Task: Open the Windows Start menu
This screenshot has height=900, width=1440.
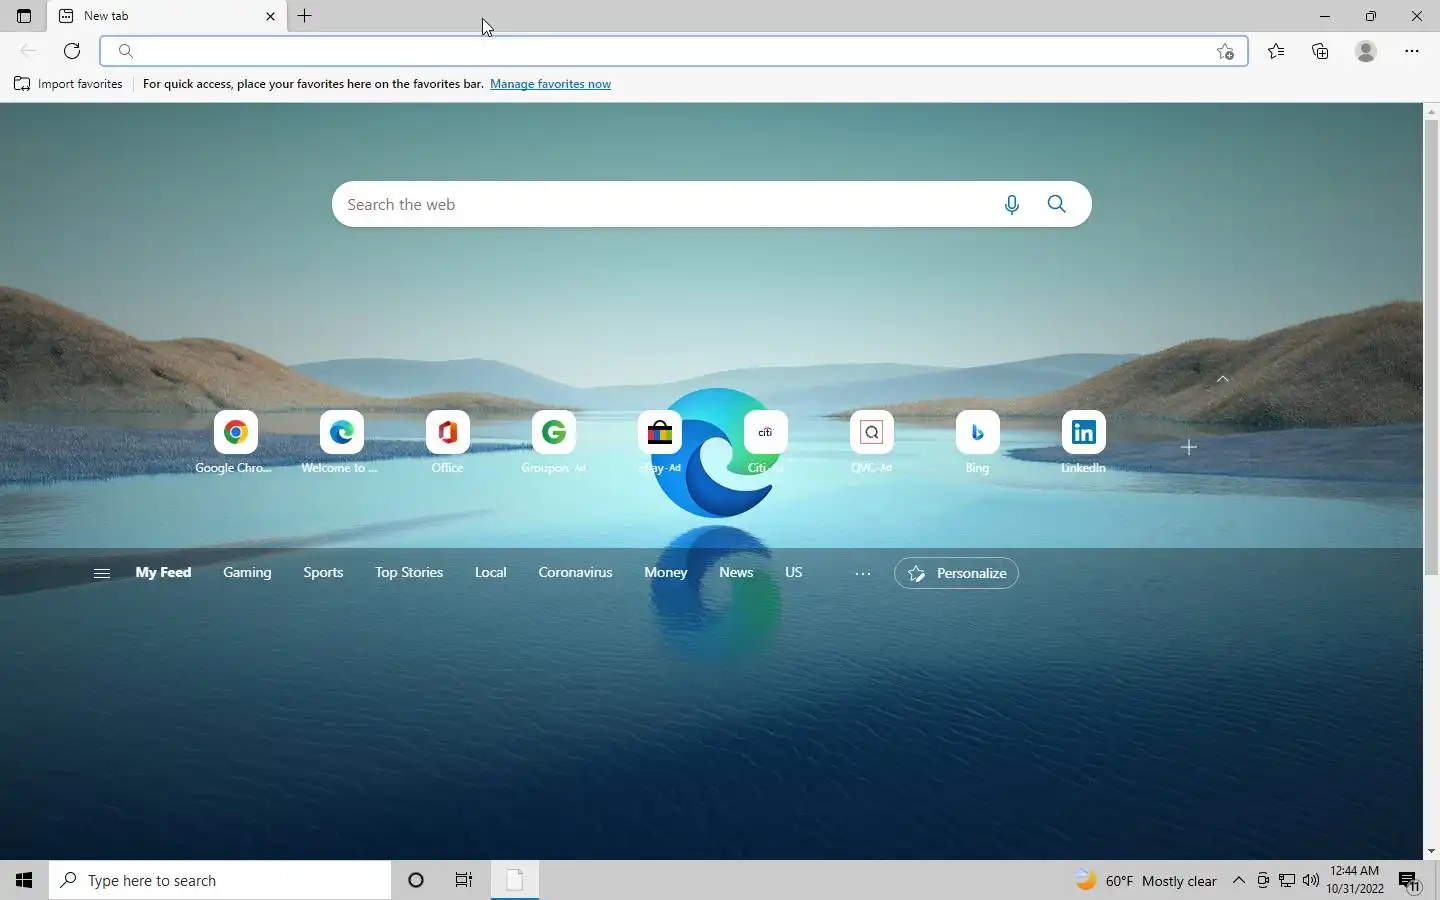Action: [24, 880]
